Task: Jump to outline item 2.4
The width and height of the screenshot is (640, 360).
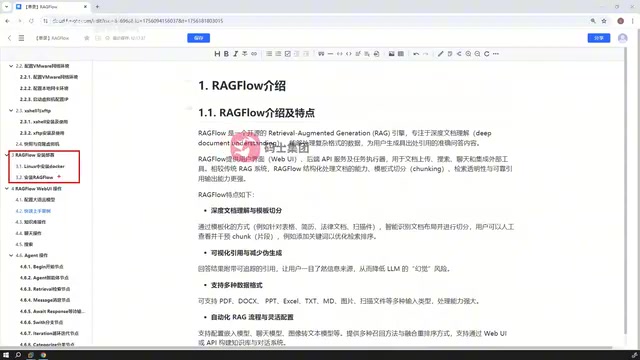Action: click(x=37, y=144)
